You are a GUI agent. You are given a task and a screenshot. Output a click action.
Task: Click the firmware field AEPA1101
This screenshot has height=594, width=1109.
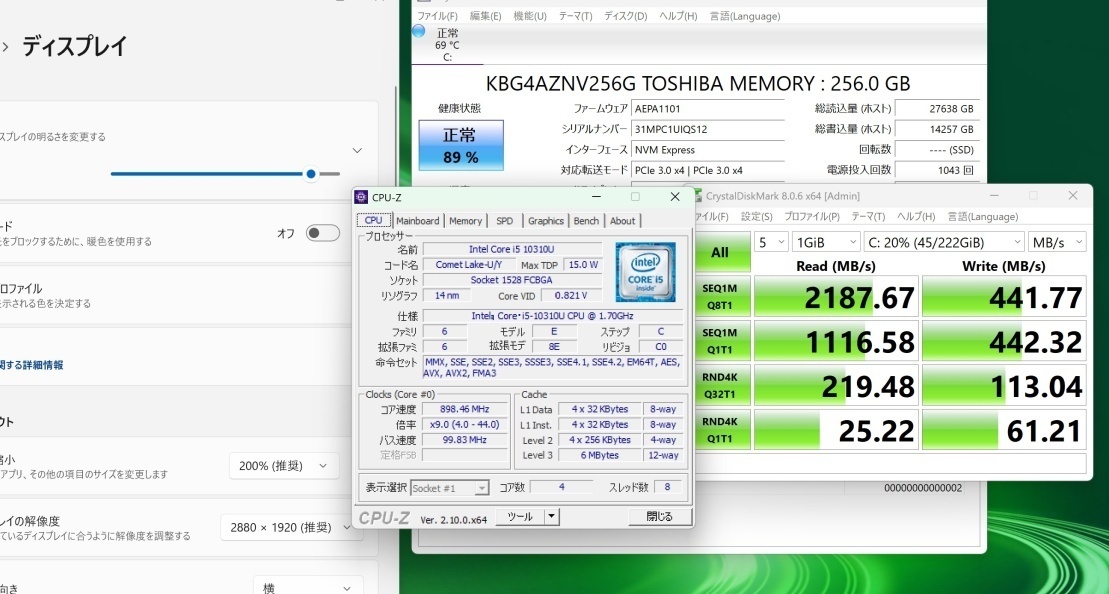tap(708, 109)
